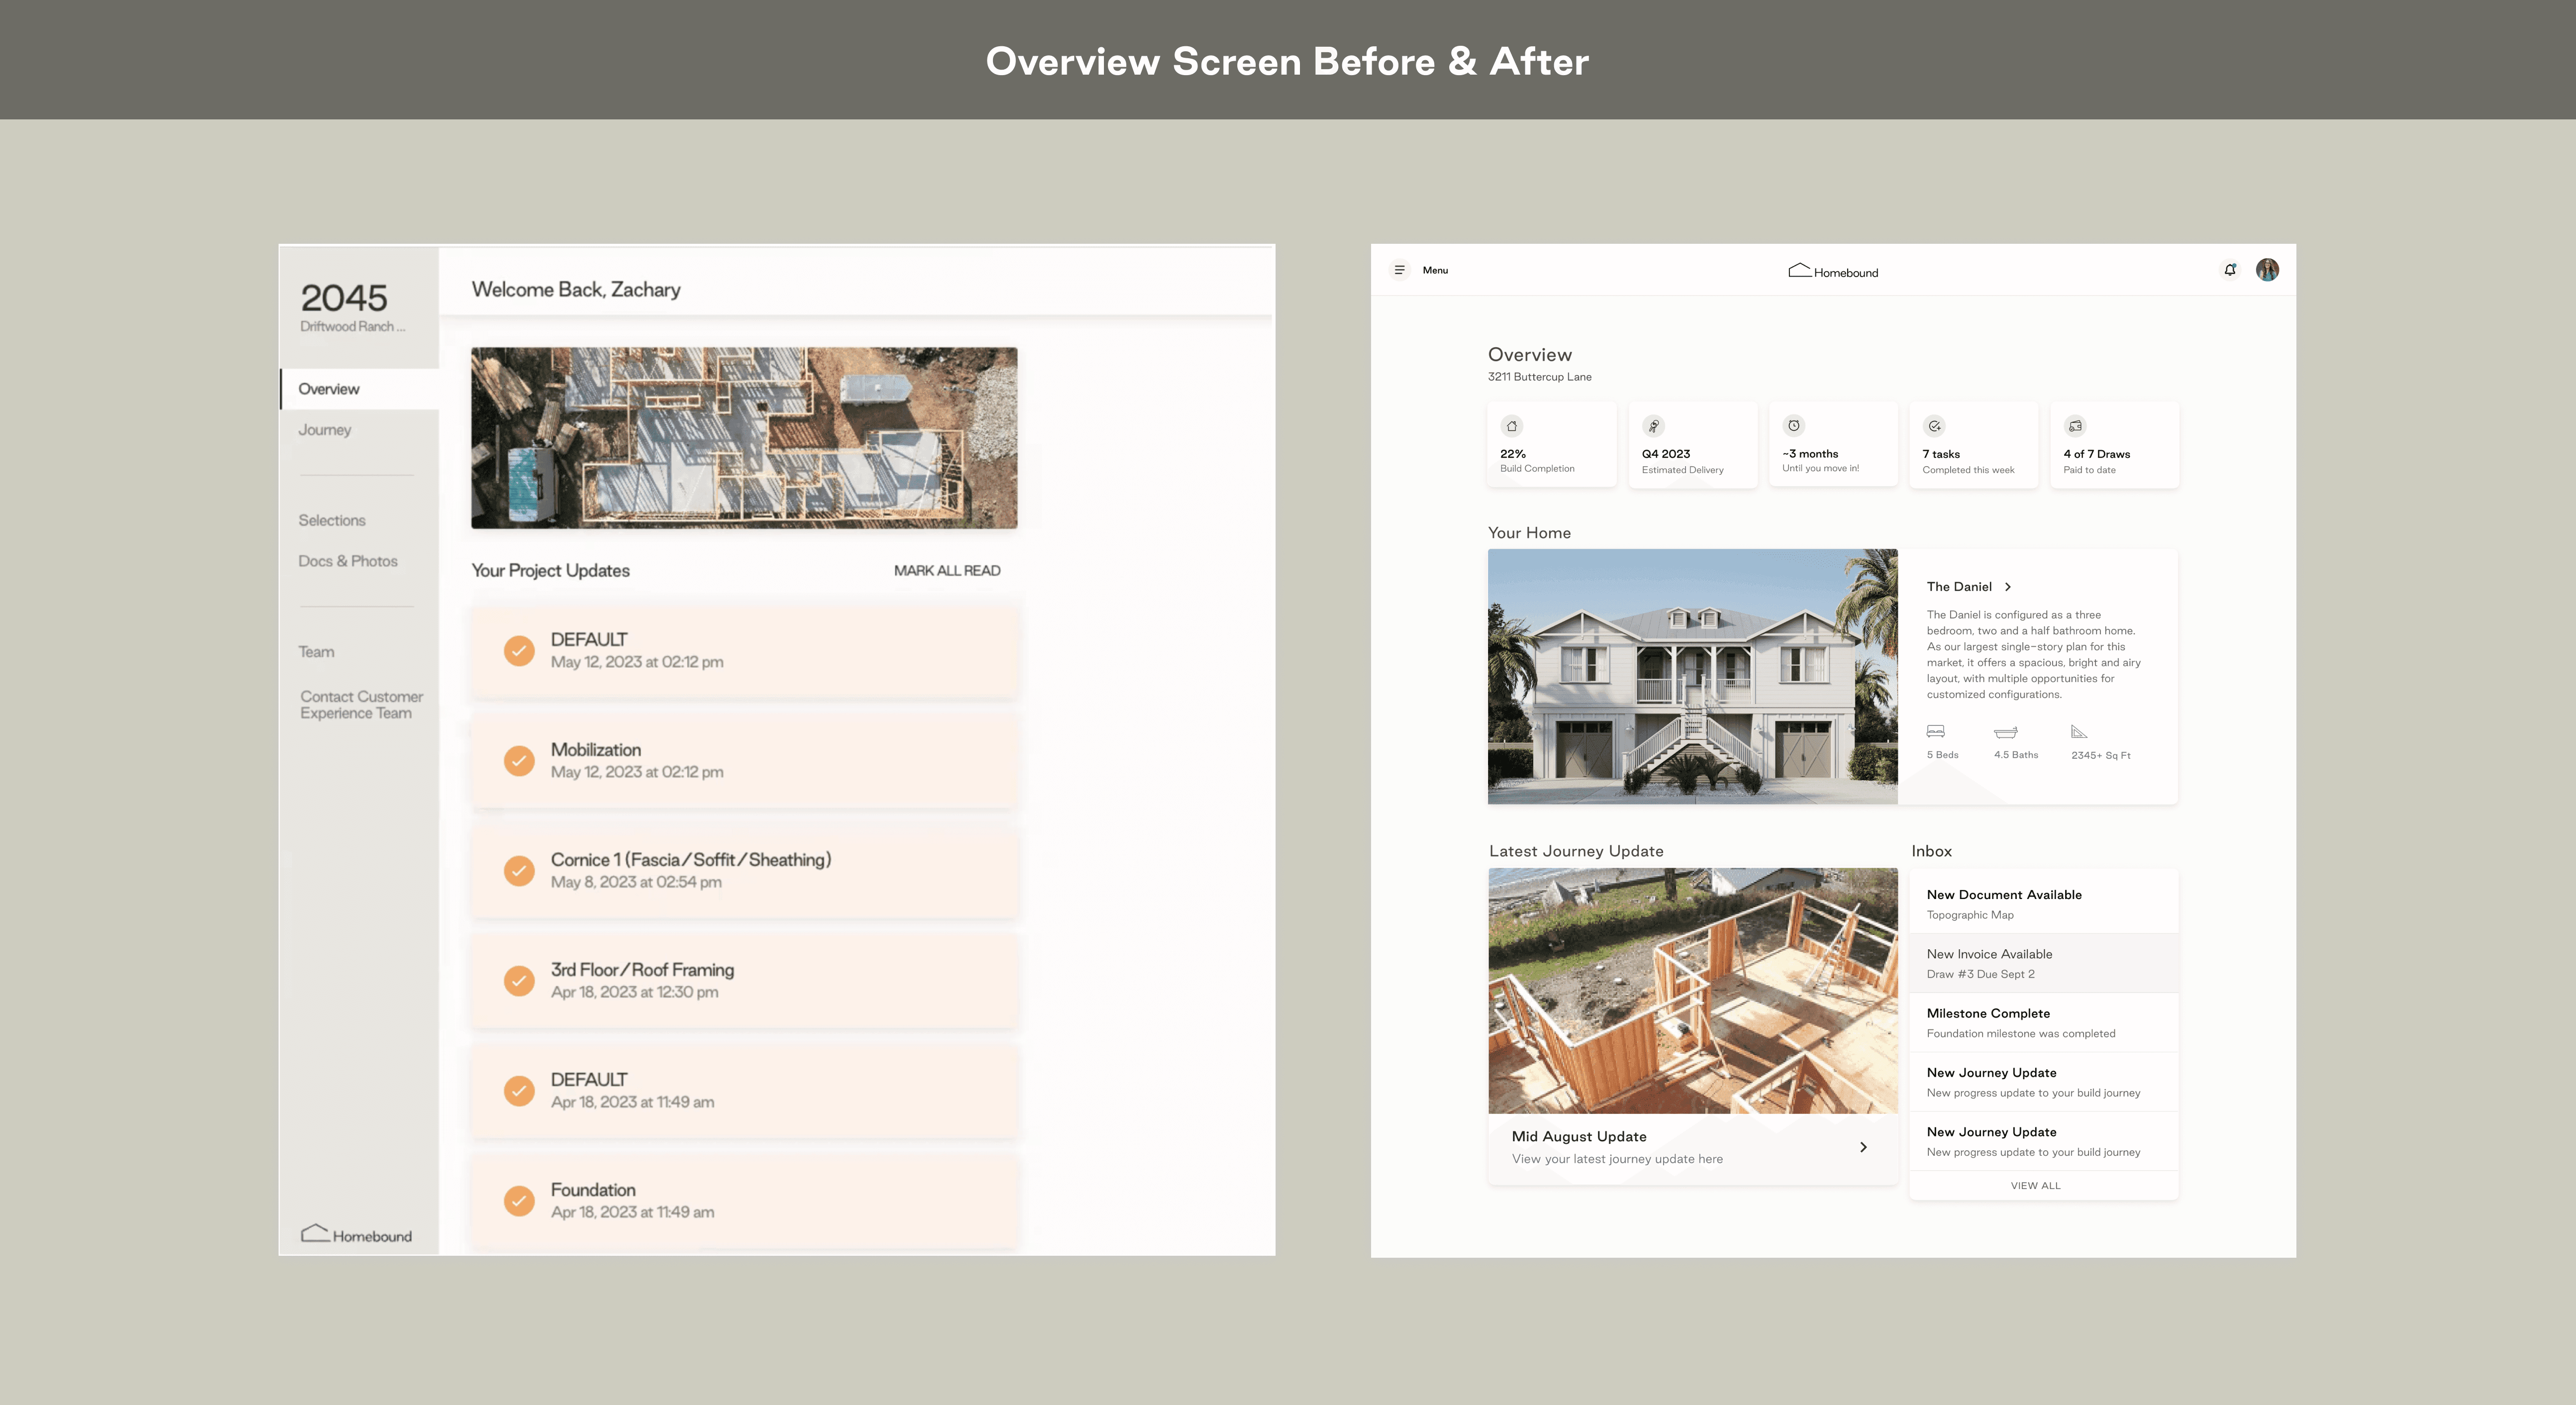The height and width of the screenshot is (1405, 2576).
Task: Click the Draws paid wallet icon
Action: pyautogui.click(x=2076, y=426)
